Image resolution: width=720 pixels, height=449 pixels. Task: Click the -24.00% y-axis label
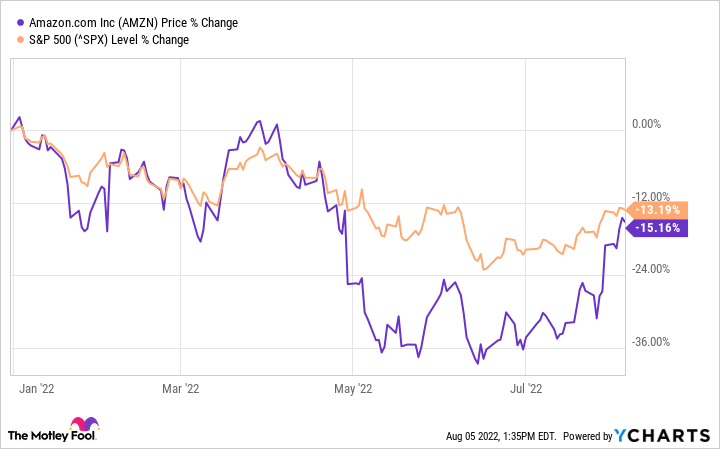651,269
